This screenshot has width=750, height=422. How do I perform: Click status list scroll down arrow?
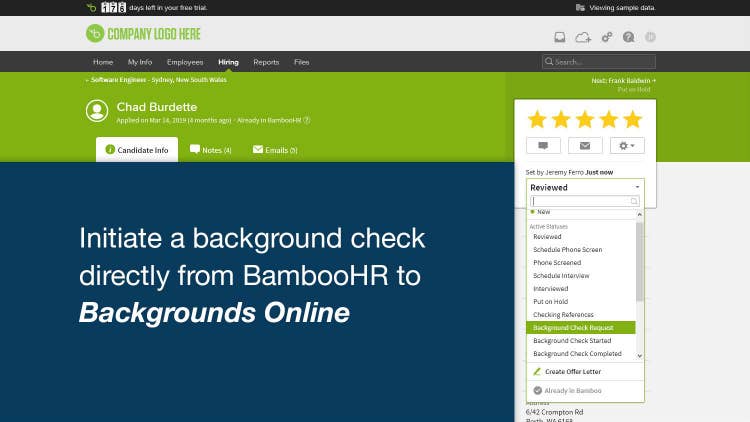640,356
